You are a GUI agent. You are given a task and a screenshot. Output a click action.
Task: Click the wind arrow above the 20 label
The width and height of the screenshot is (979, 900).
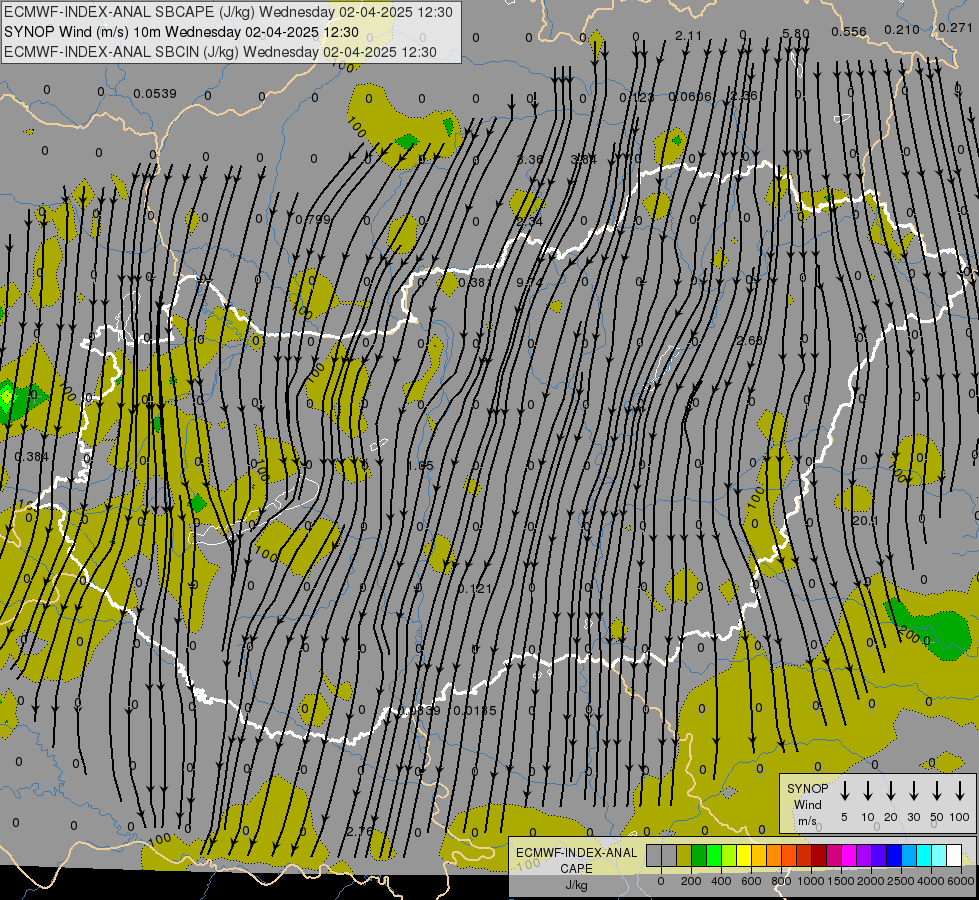coord(891,791)
